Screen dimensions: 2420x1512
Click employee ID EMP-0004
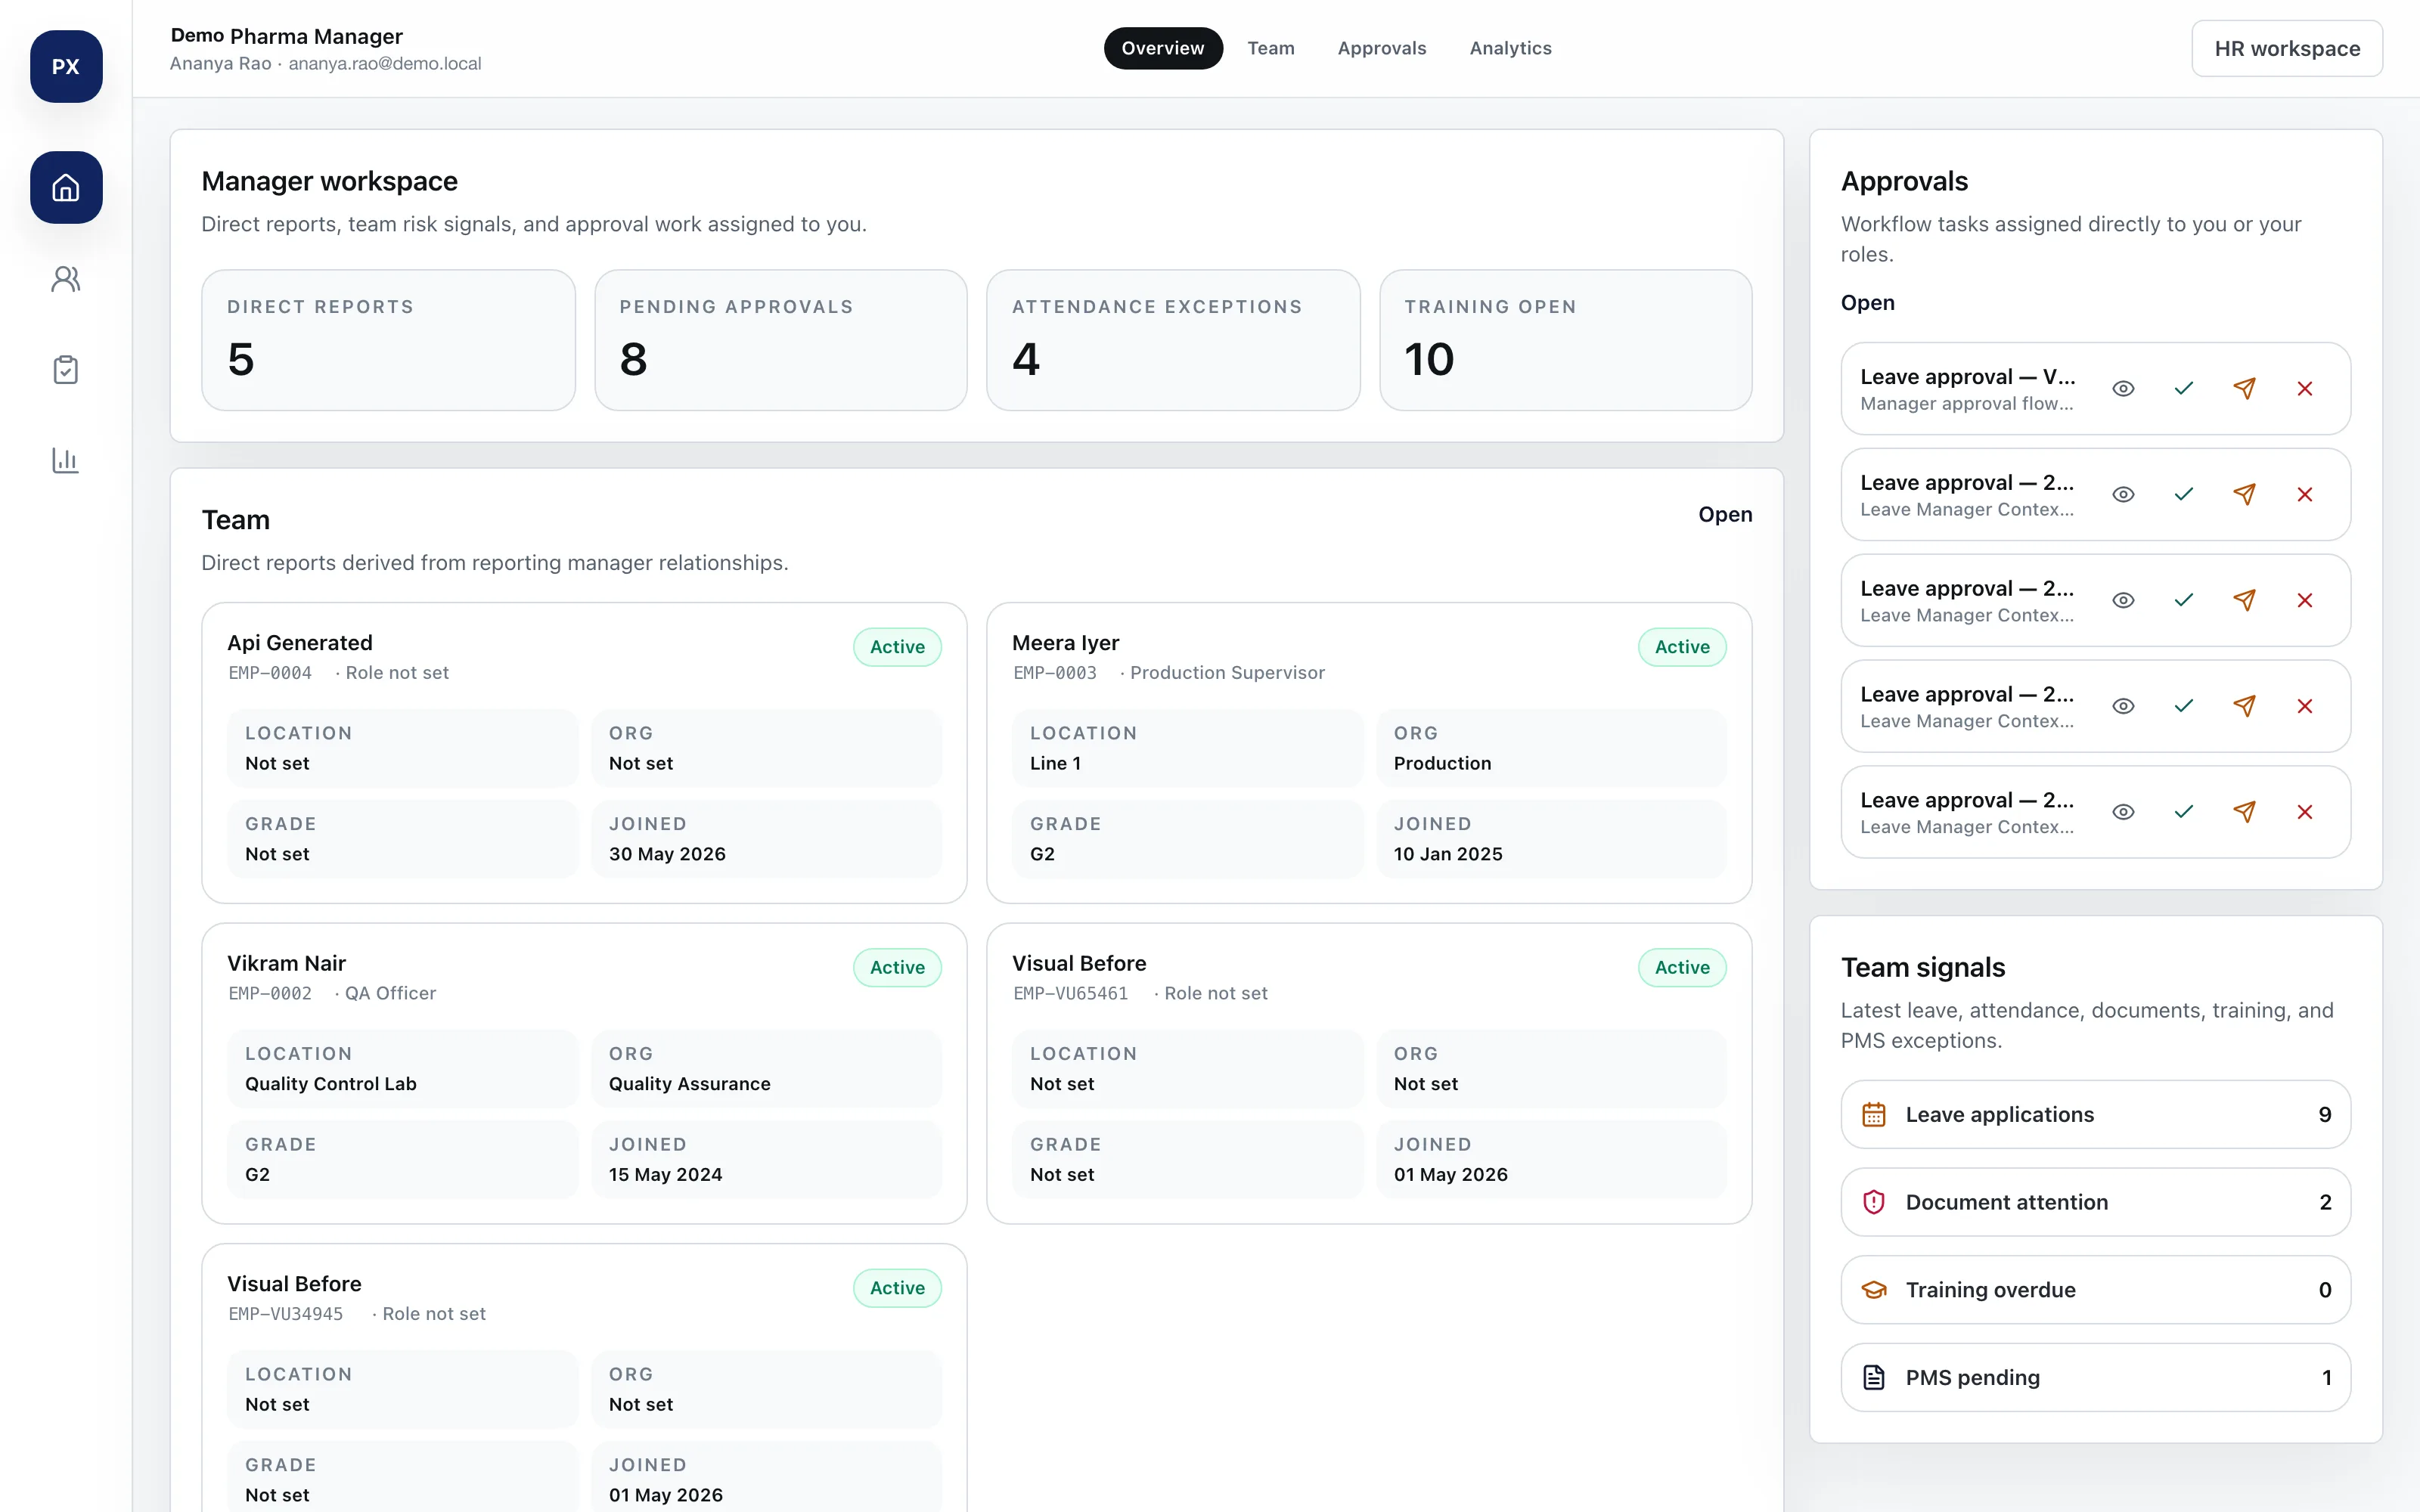click(x=270, y=673)
